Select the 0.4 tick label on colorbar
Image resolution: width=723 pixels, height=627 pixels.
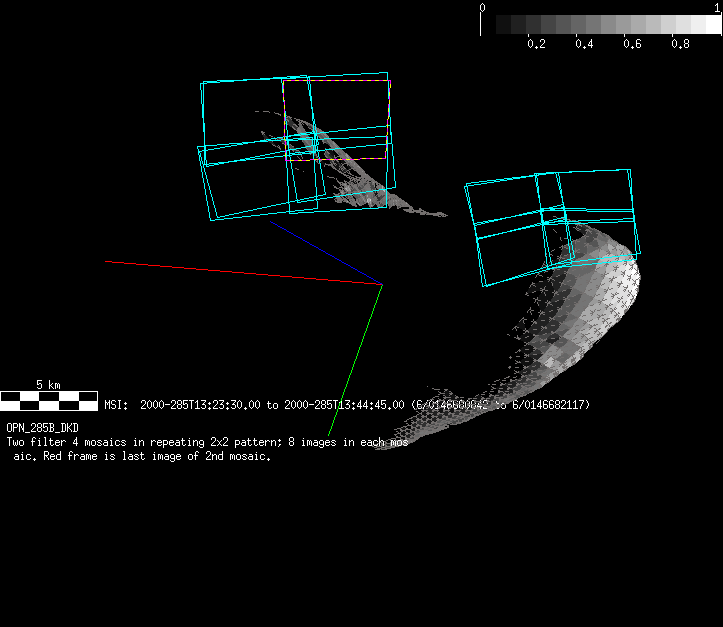pyautogui.click(x=584, y=44)
